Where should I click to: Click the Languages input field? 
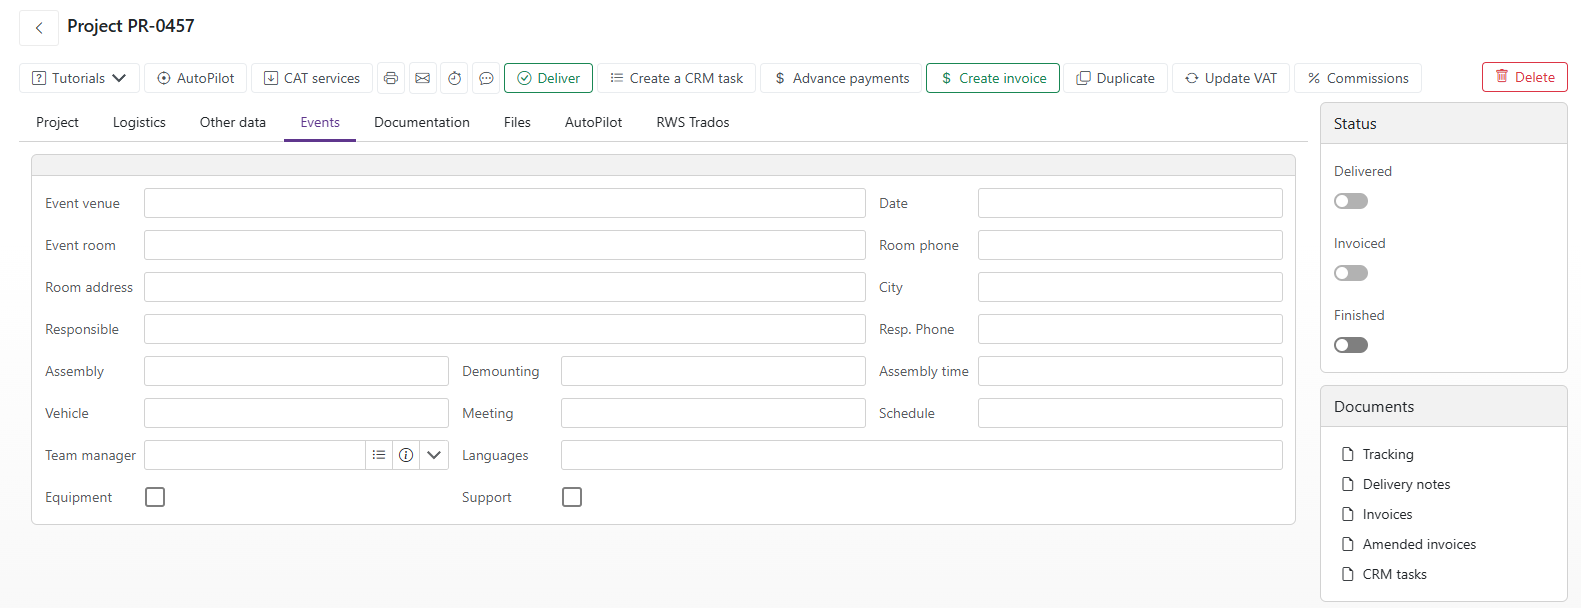point(922,455)
